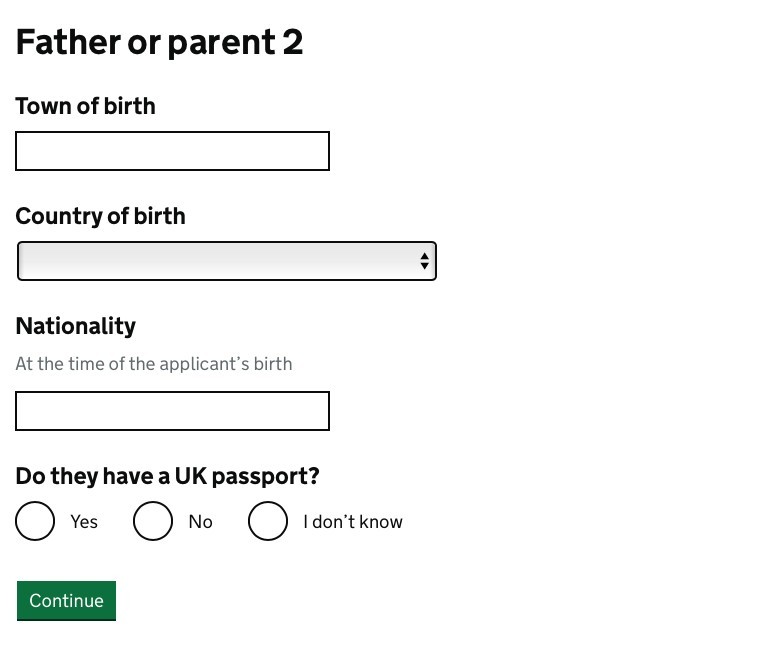Open the Country of birth dropdown
This screenshot has width=760, height=664.
click(226, 261)
